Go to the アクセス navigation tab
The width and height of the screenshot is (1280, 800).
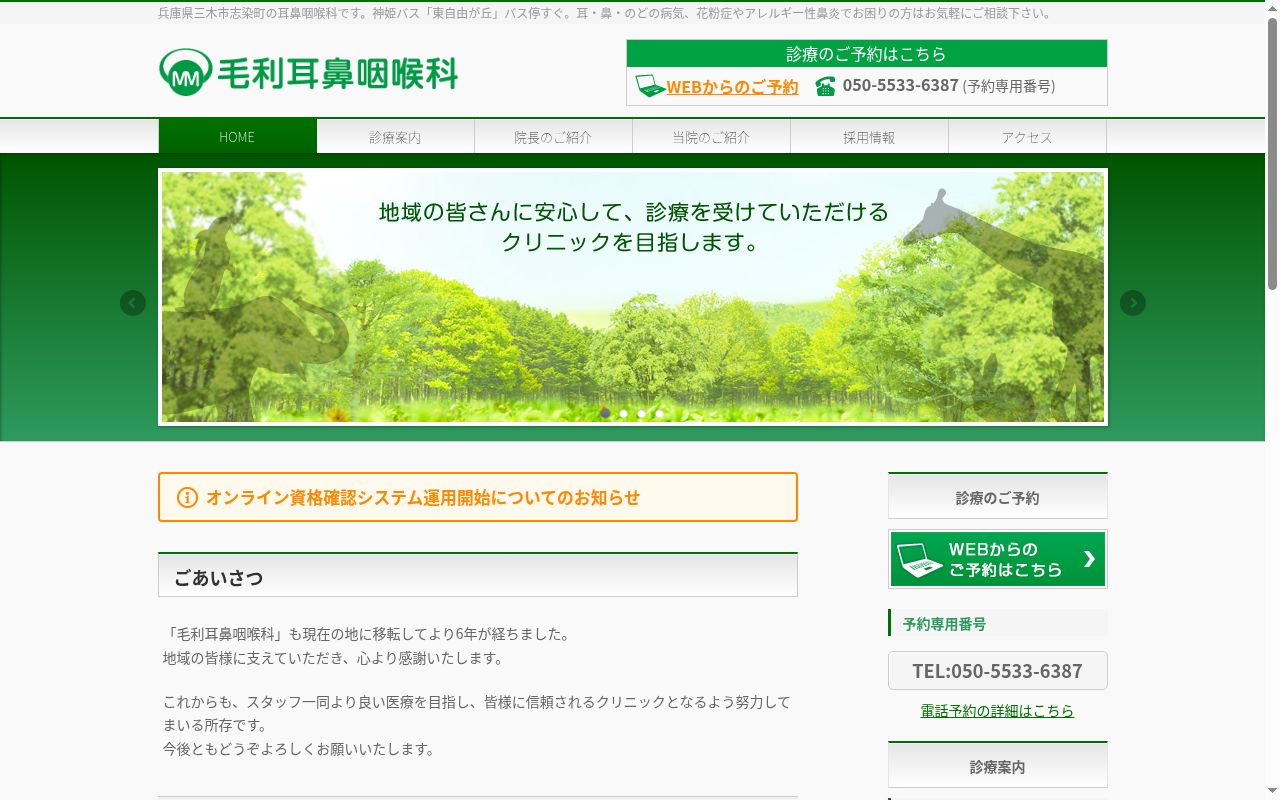point(1027,137)
